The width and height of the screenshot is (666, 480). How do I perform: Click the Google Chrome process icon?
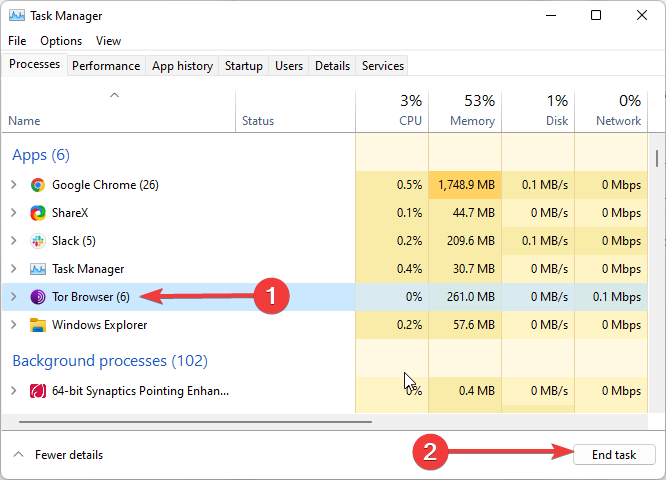click(38, 185)
